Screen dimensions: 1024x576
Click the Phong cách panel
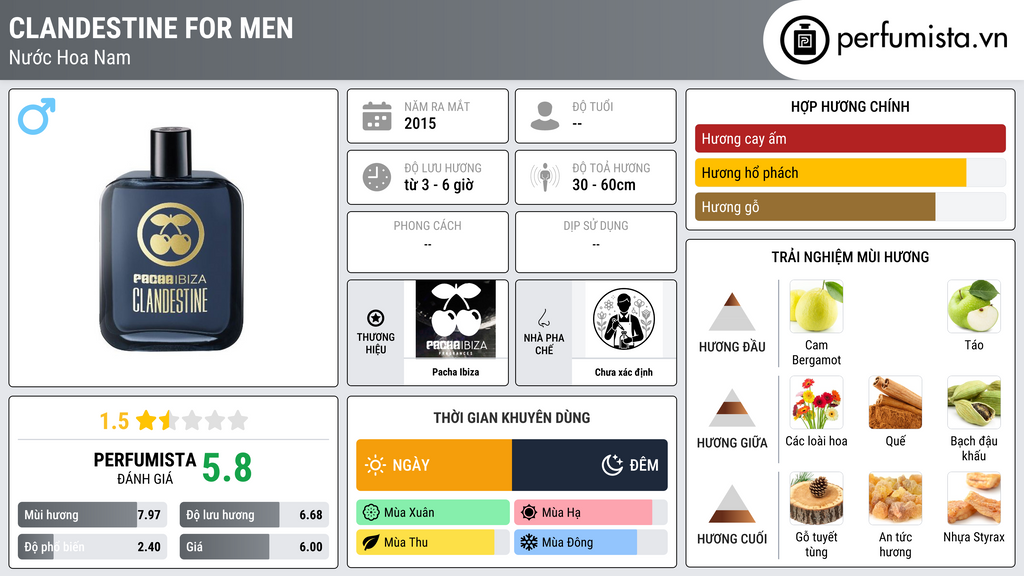click(428, 242)
